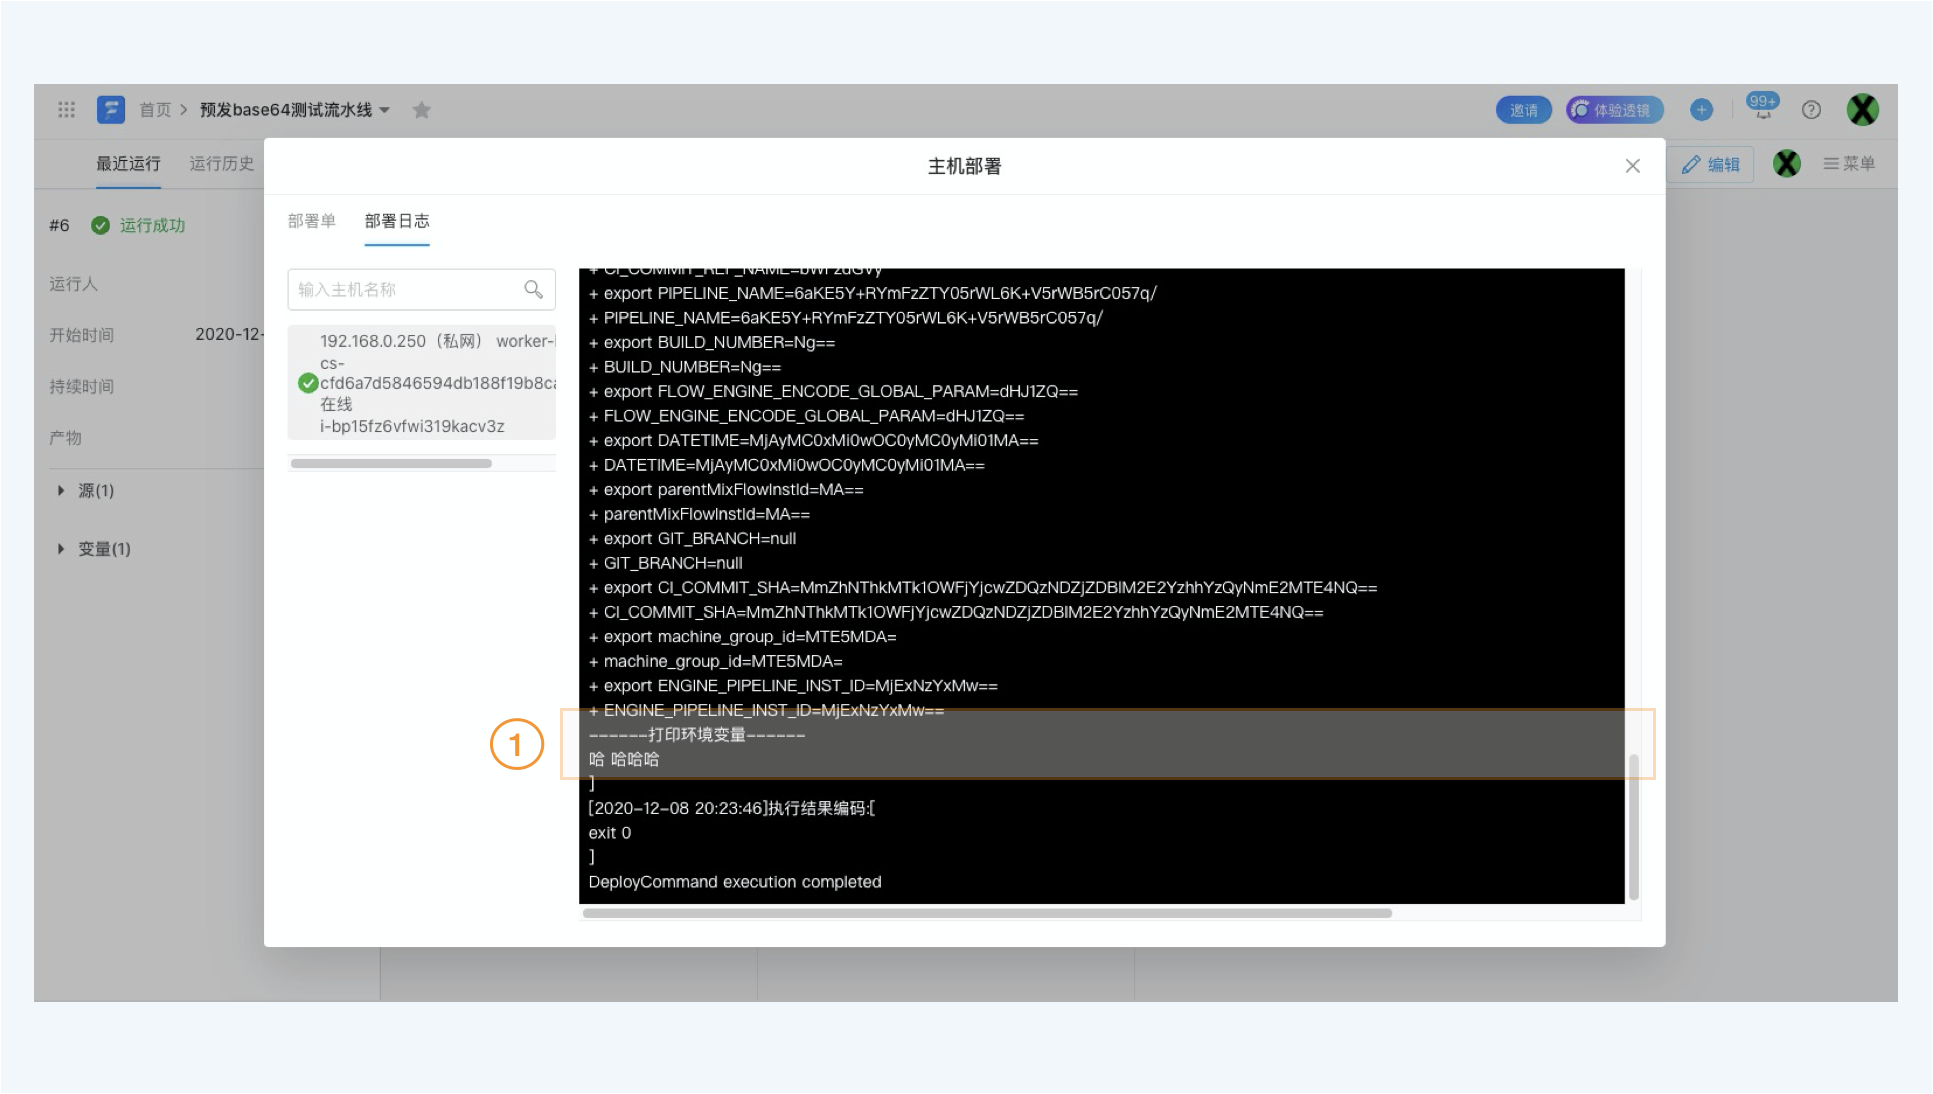Click the 运行成功 status text
The image size is (1933, 1094).
153,225
